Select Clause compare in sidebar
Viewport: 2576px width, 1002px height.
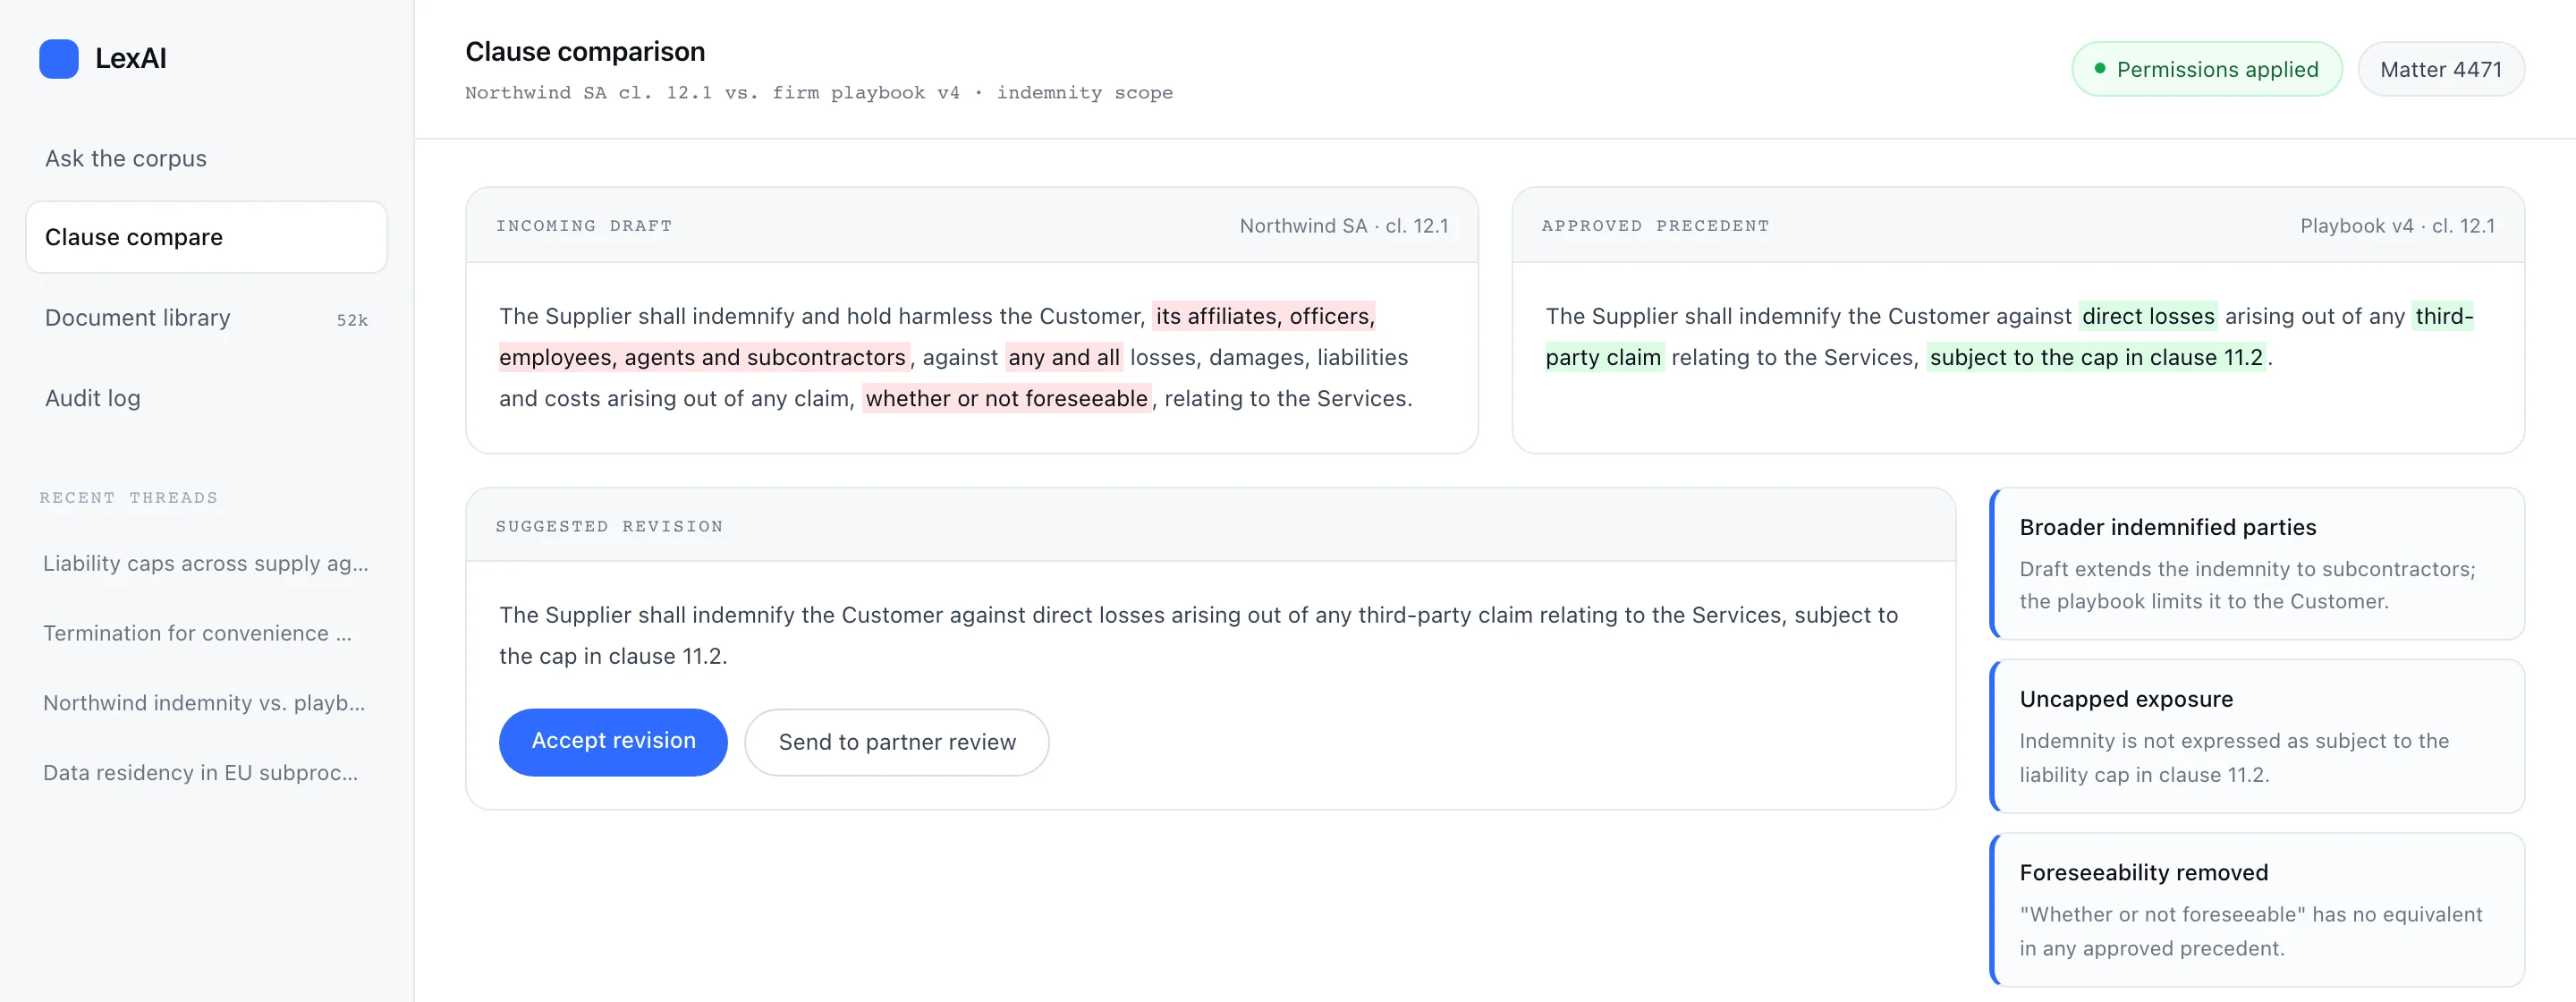(206, 237)
